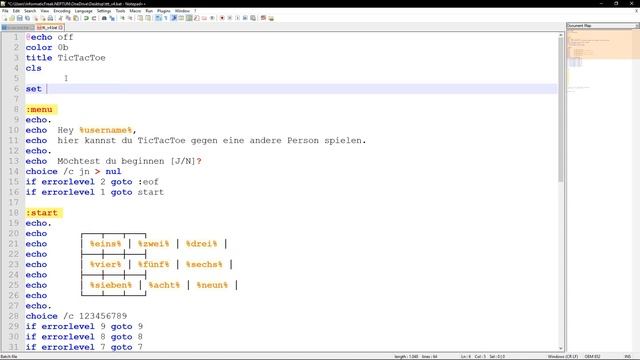Open the View menu
Viewport: 640px width, 360px height.
click(x=44, y=11)
